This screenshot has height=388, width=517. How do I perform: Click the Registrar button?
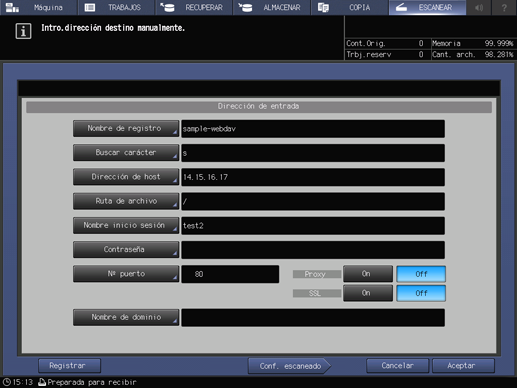69,366
